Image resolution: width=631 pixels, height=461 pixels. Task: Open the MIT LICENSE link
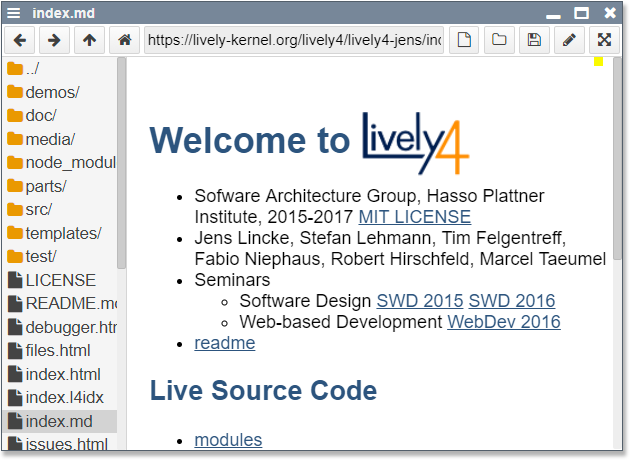414,216
